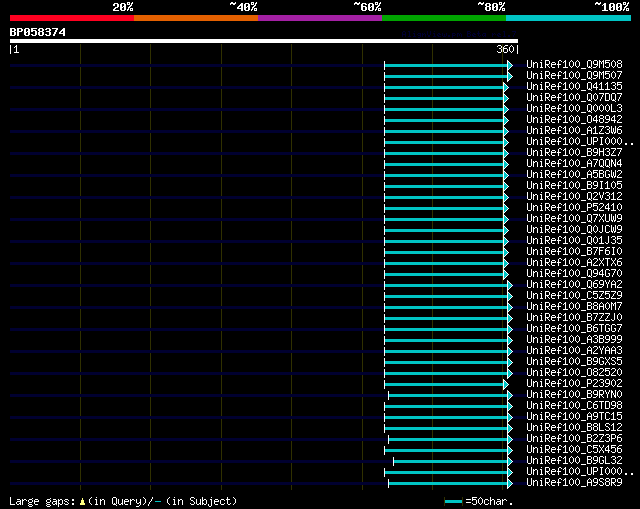Open hit UniRef100_Q9M508

tap(574, 64)
